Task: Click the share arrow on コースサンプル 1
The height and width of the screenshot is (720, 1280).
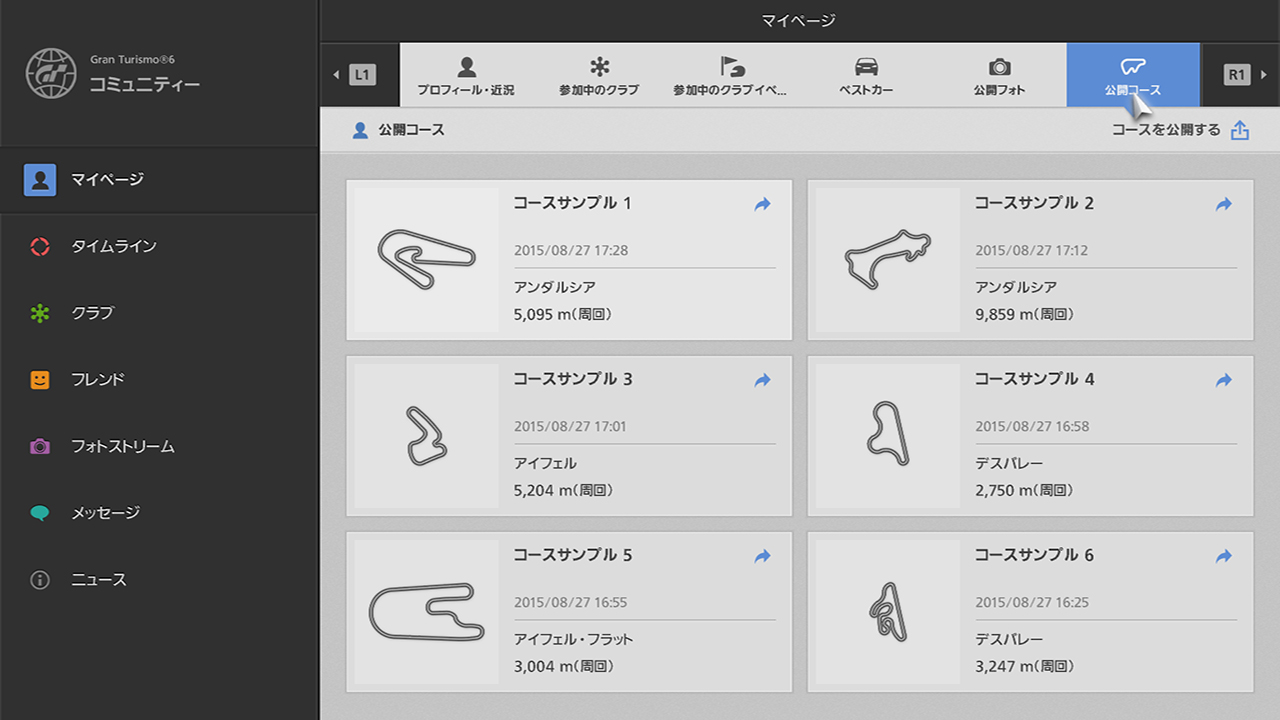Action: click(x=762, y=204)
